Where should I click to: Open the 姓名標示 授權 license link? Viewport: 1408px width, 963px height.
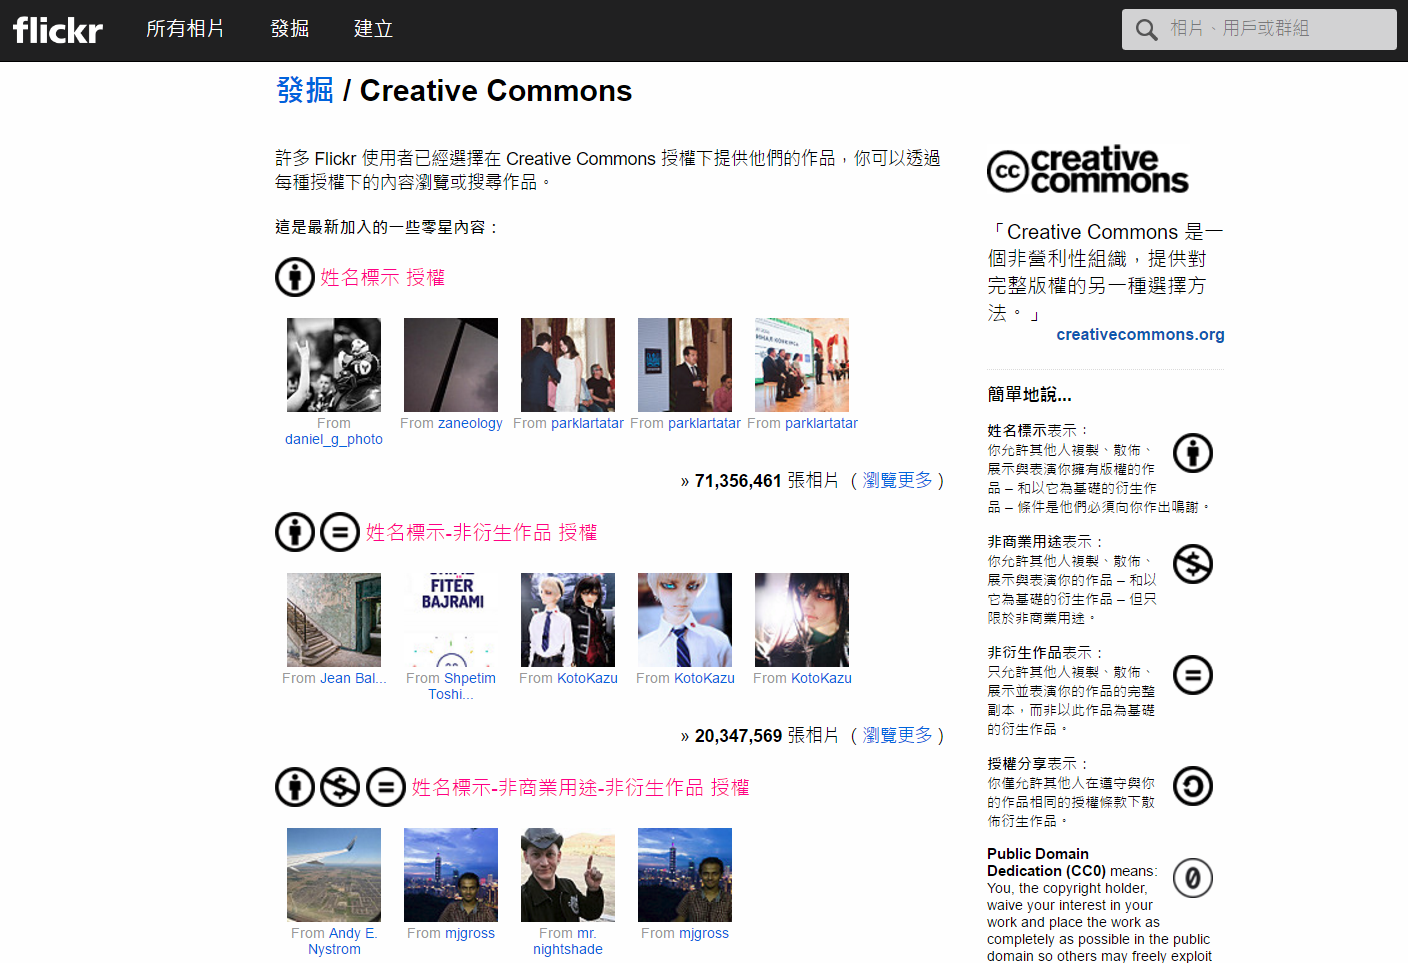click(382, 277)
